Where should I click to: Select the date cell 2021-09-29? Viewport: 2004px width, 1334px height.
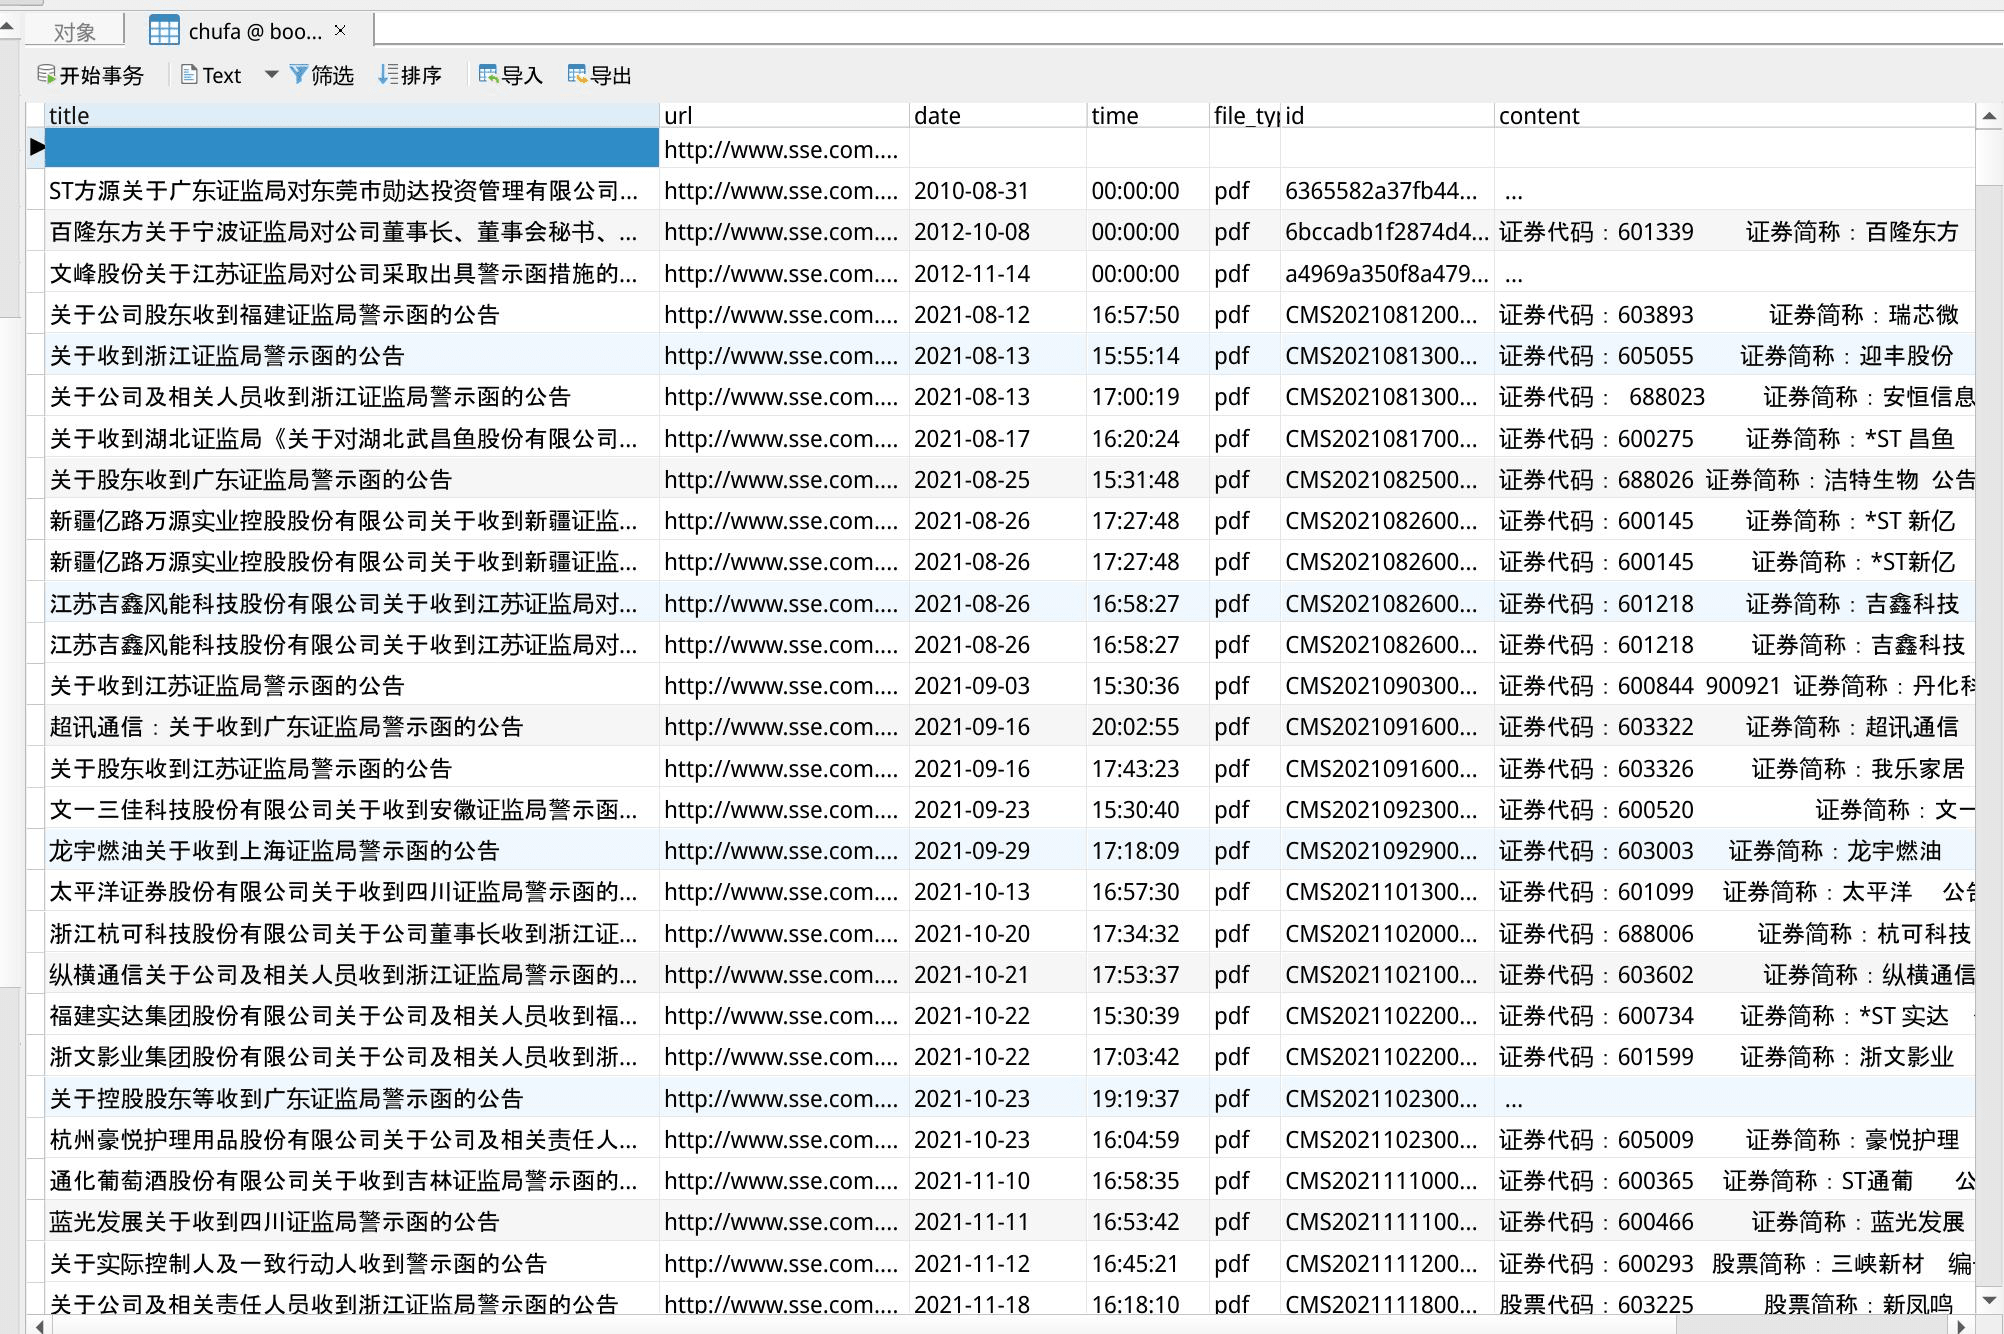tap(998, 850)
